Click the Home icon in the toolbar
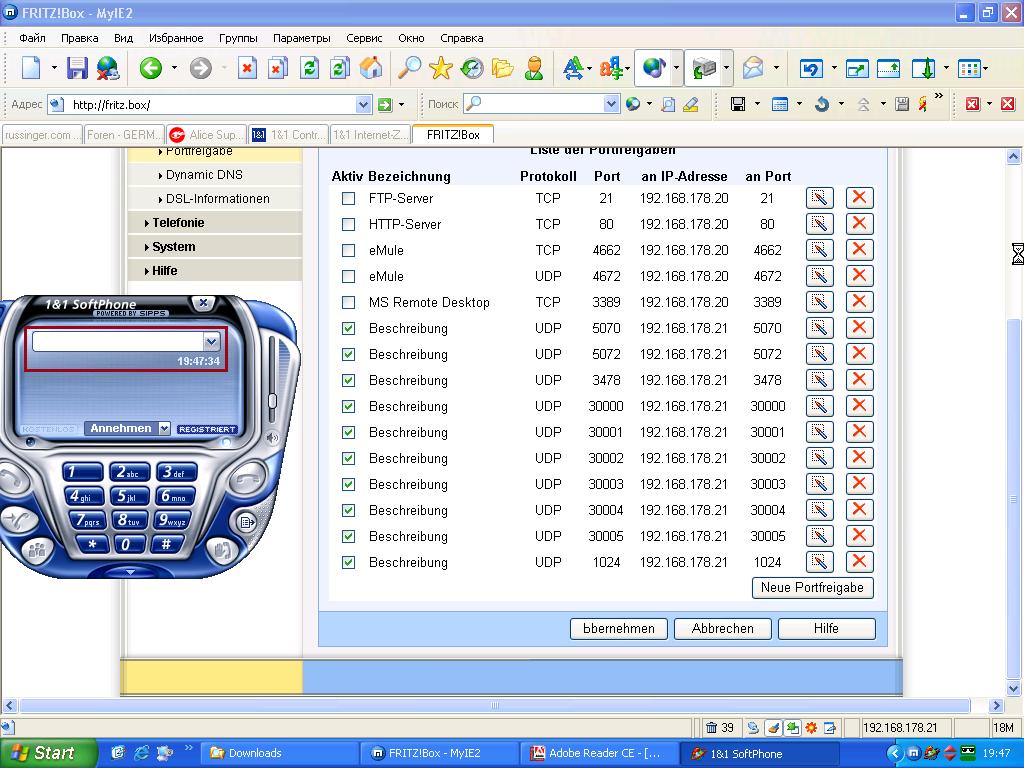This screenshot has height=768, width=1024. click(x=371, y=67)
